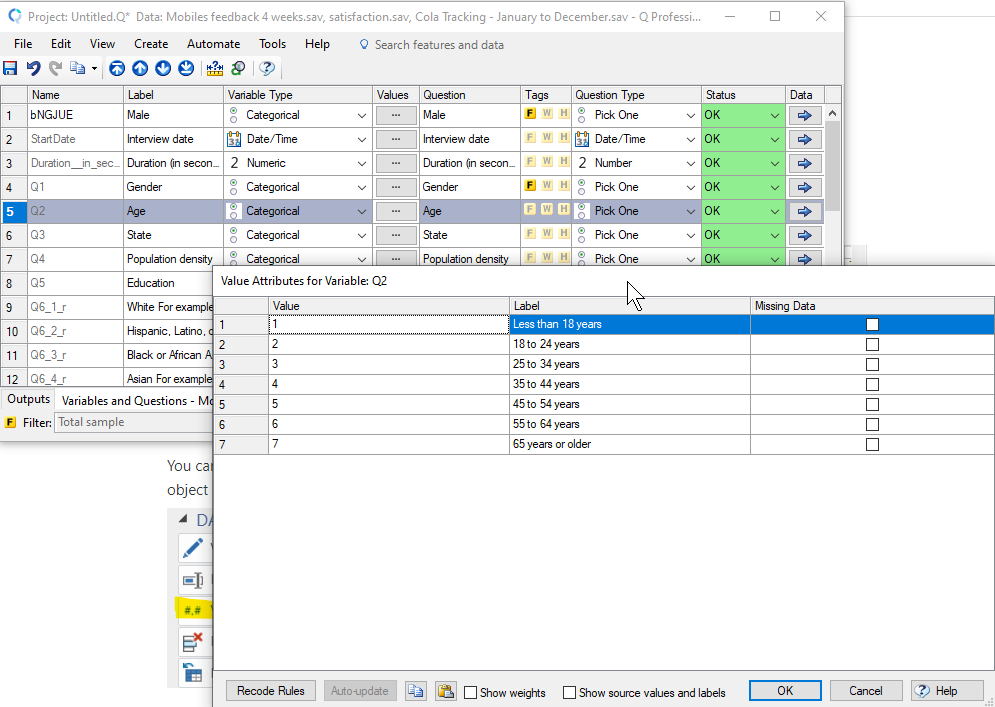Viewport: 995px width, 707px height.
Task: Click the Paste clipboard icon in the dialog
Action: pos(445,691)
